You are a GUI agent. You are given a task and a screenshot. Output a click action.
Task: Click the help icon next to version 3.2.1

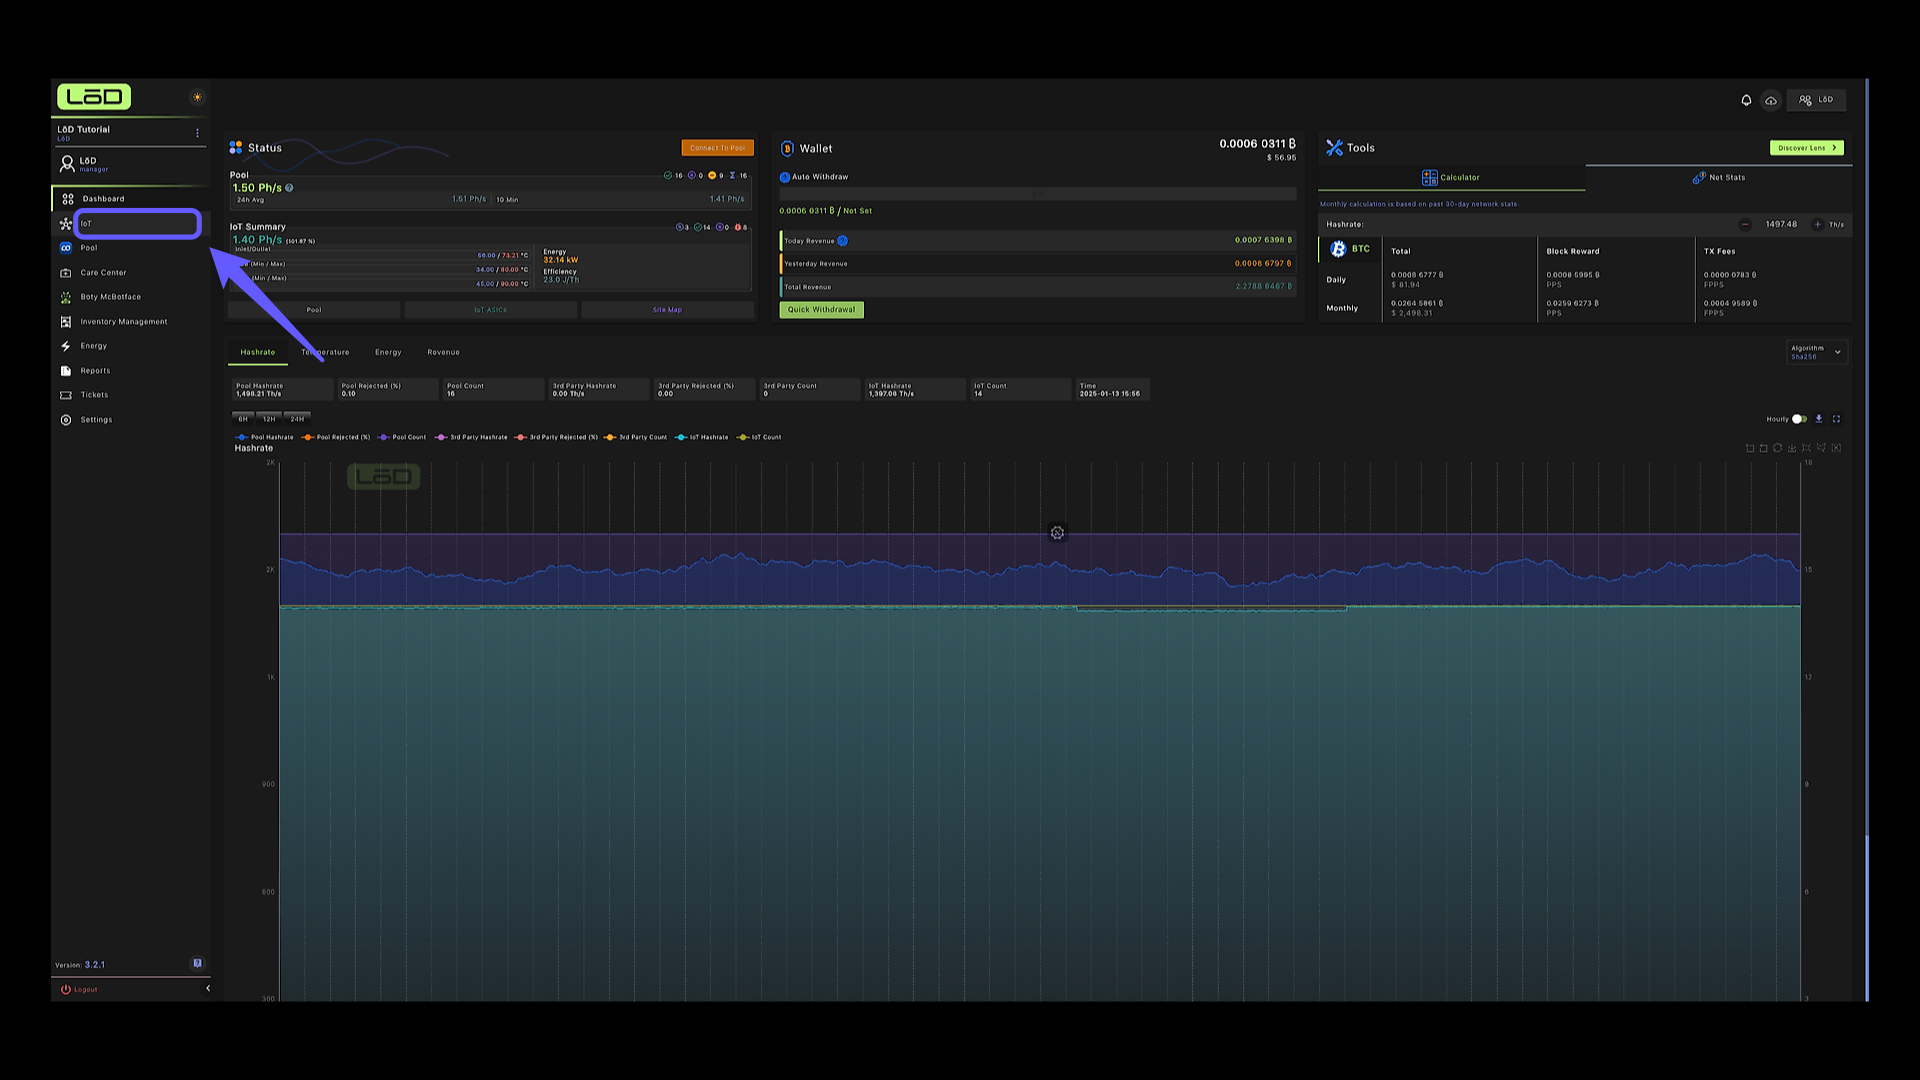197,963
